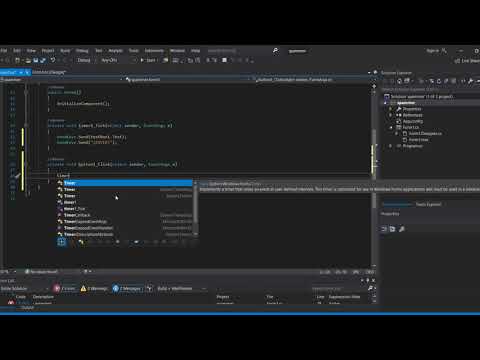Toggle the Messages filter in Error List
Viewport: 480px width, 360px height.
tap(127, 289)
